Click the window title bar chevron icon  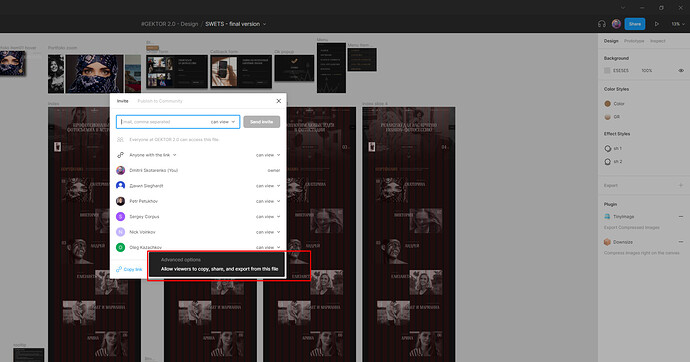point(623,7)
